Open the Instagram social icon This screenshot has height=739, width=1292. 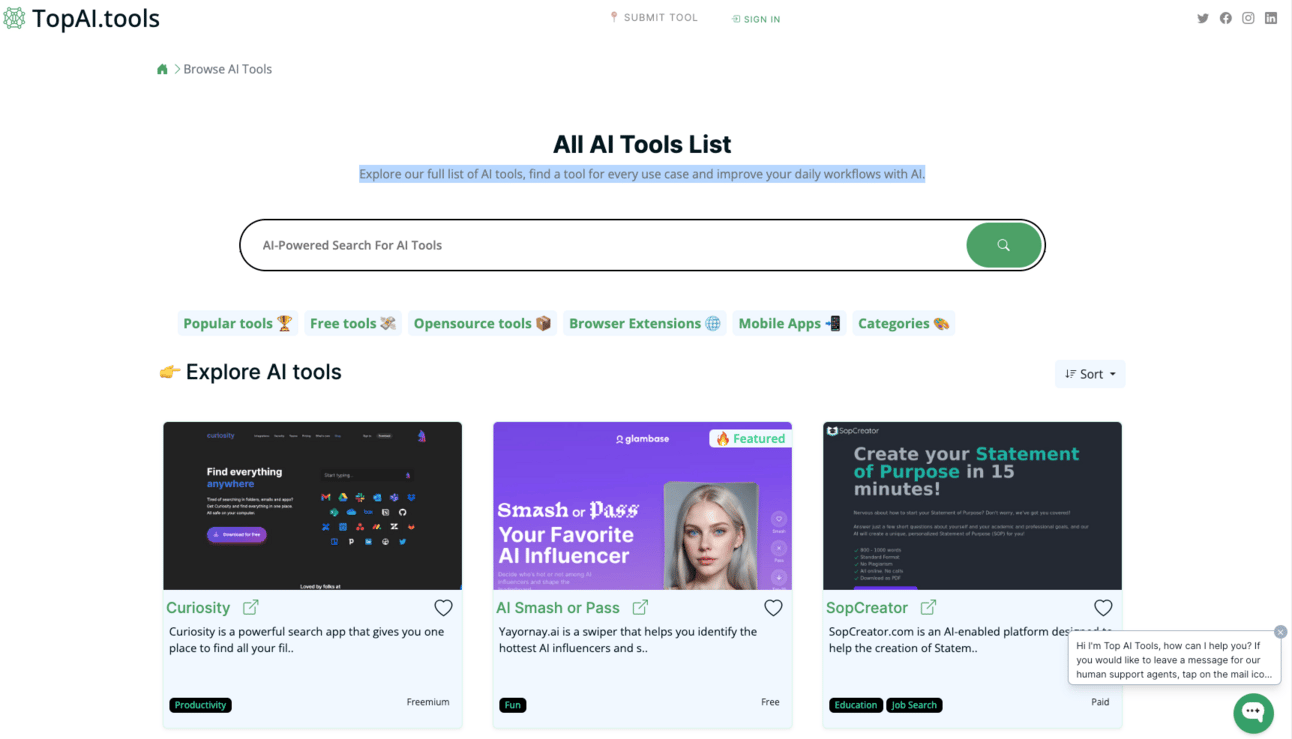pyautogui.click(x=1248, y=18)
